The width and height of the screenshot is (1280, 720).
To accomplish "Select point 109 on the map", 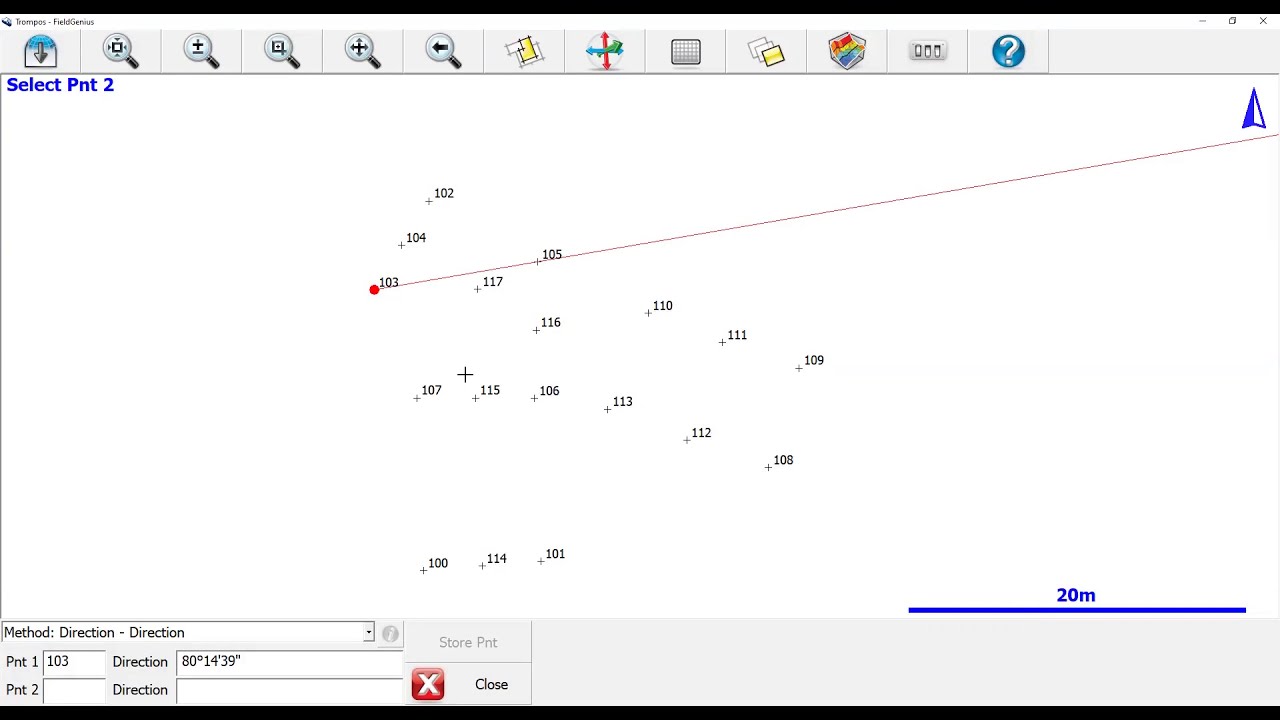I will [799, 368].
